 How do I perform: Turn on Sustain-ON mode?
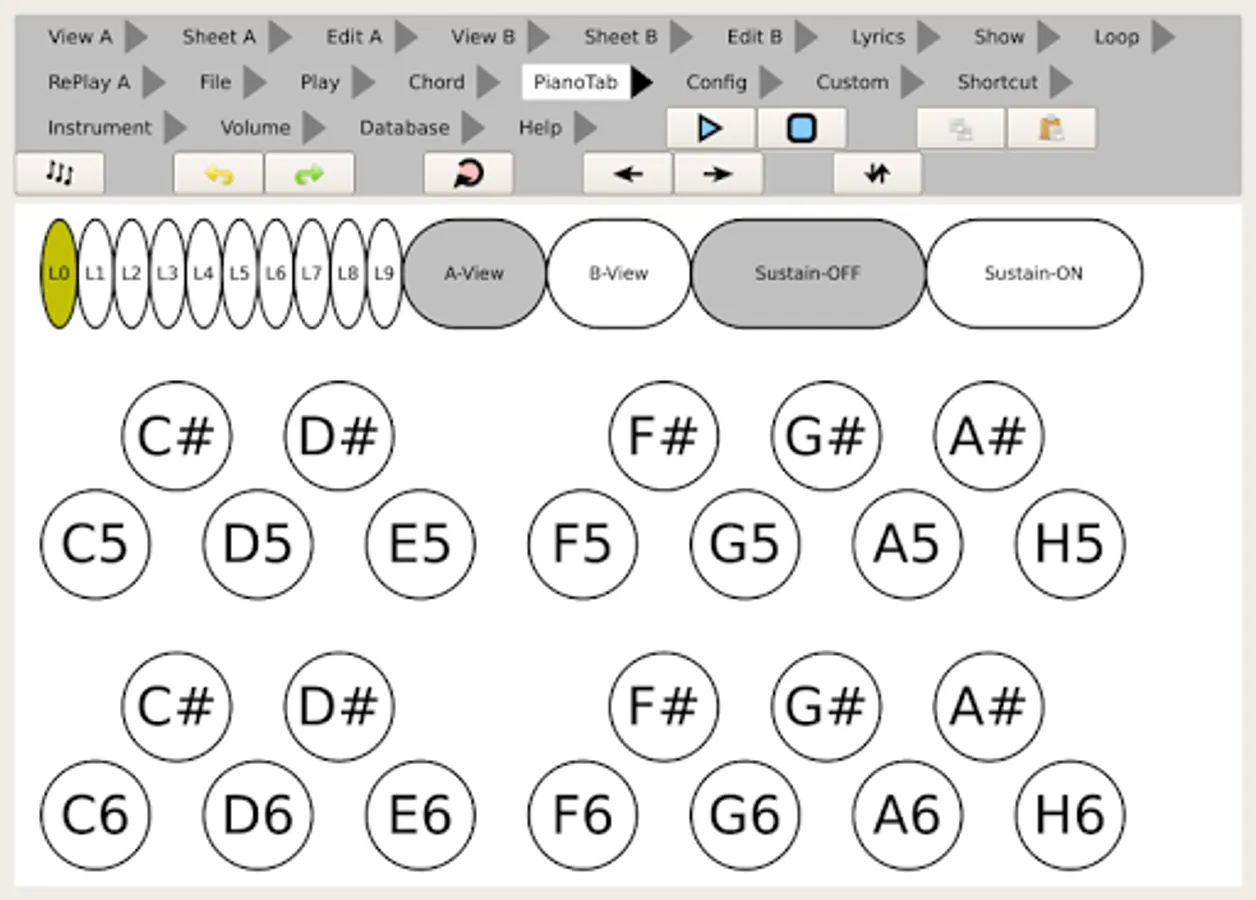[1034, 274]
